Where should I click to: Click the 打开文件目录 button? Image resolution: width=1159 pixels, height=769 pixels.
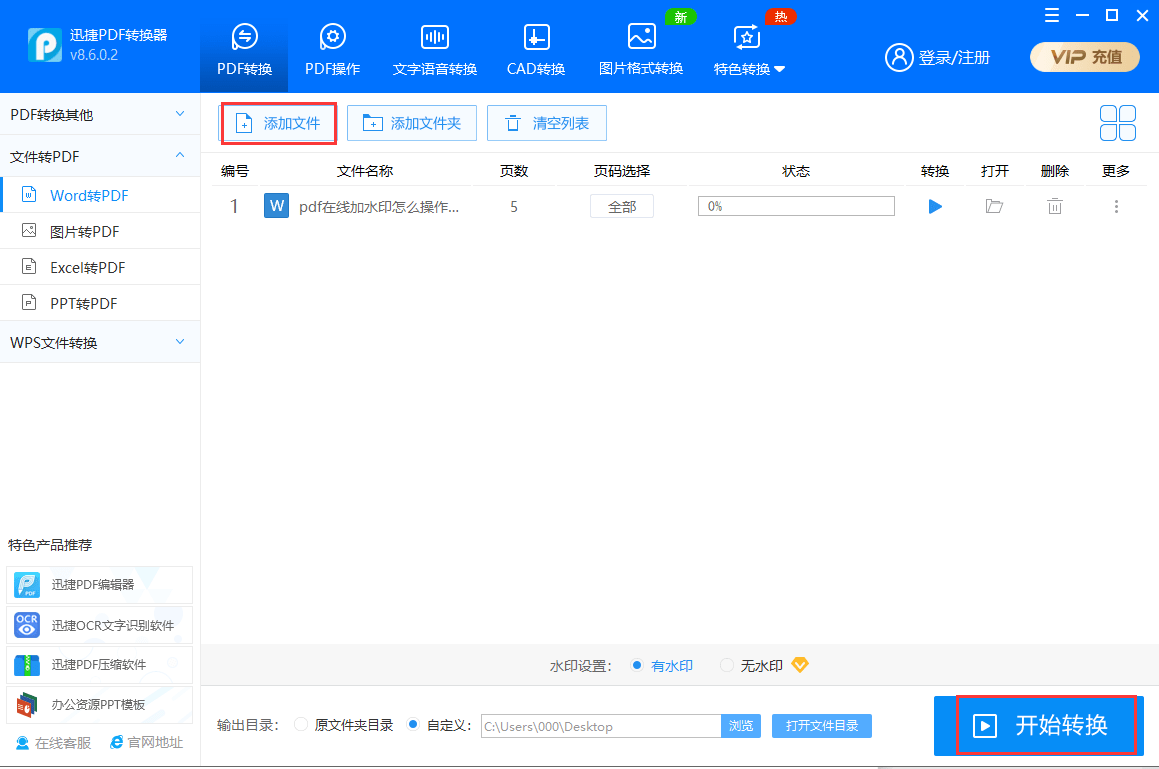(822, 726)
